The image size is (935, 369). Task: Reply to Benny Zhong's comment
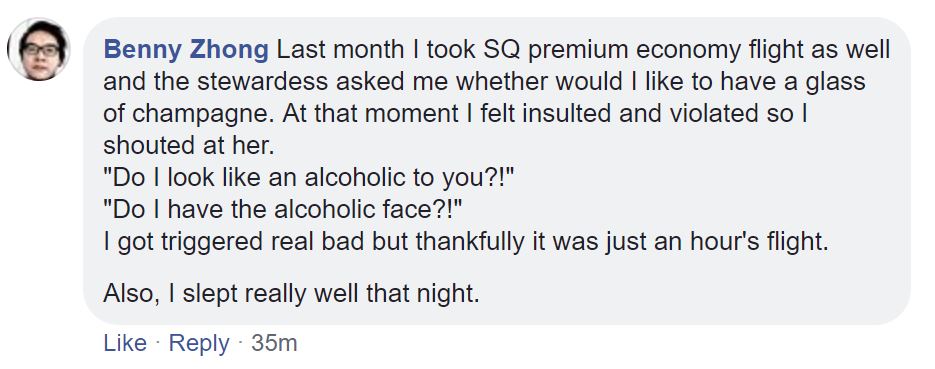coord(199,343)
